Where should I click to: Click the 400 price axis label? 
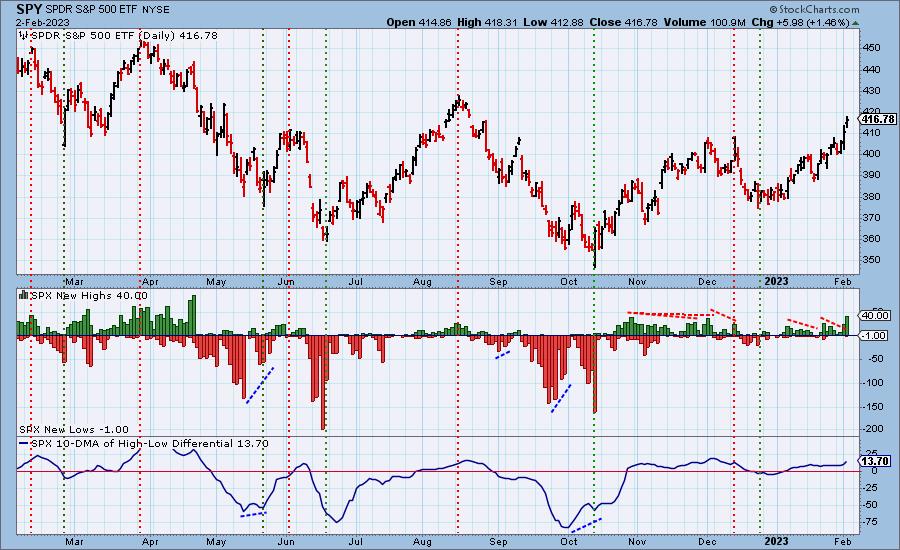pos(871,153)
